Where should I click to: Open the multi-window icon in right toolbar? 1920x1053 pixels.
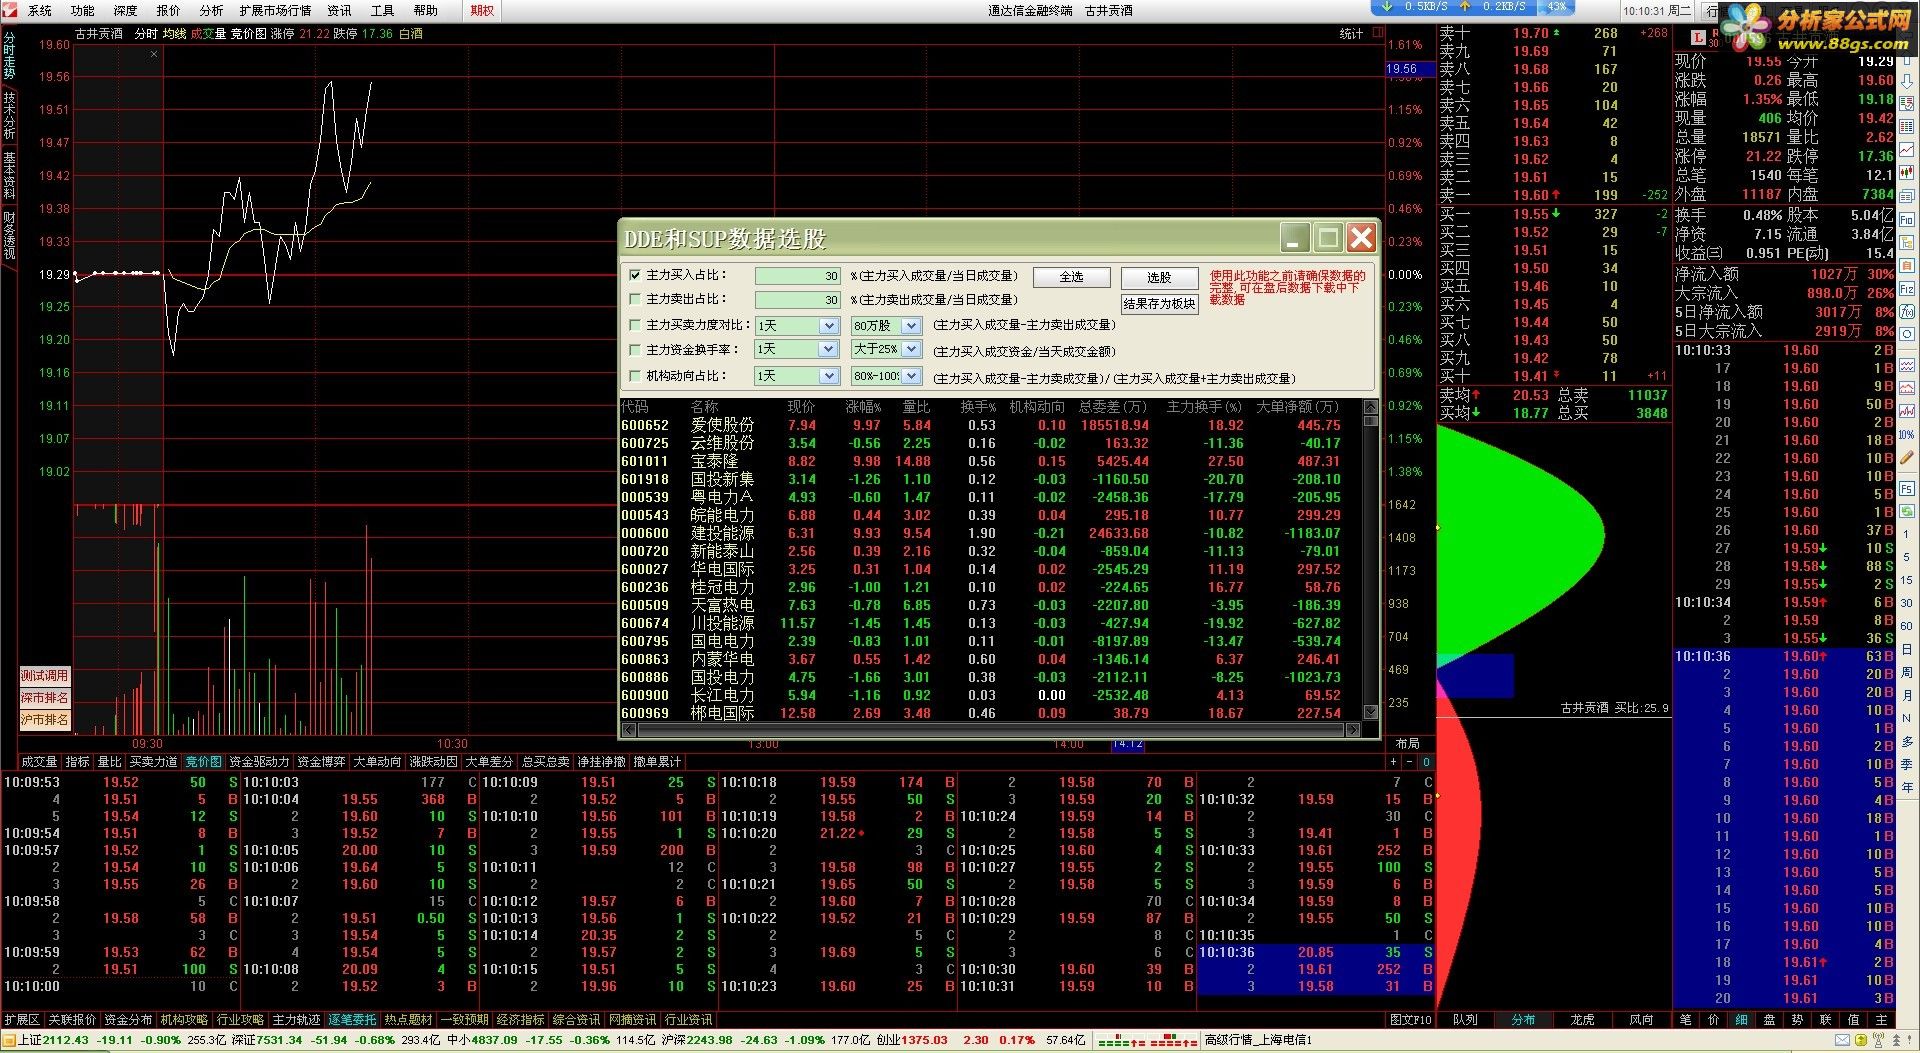click(x=1907, y=196)
